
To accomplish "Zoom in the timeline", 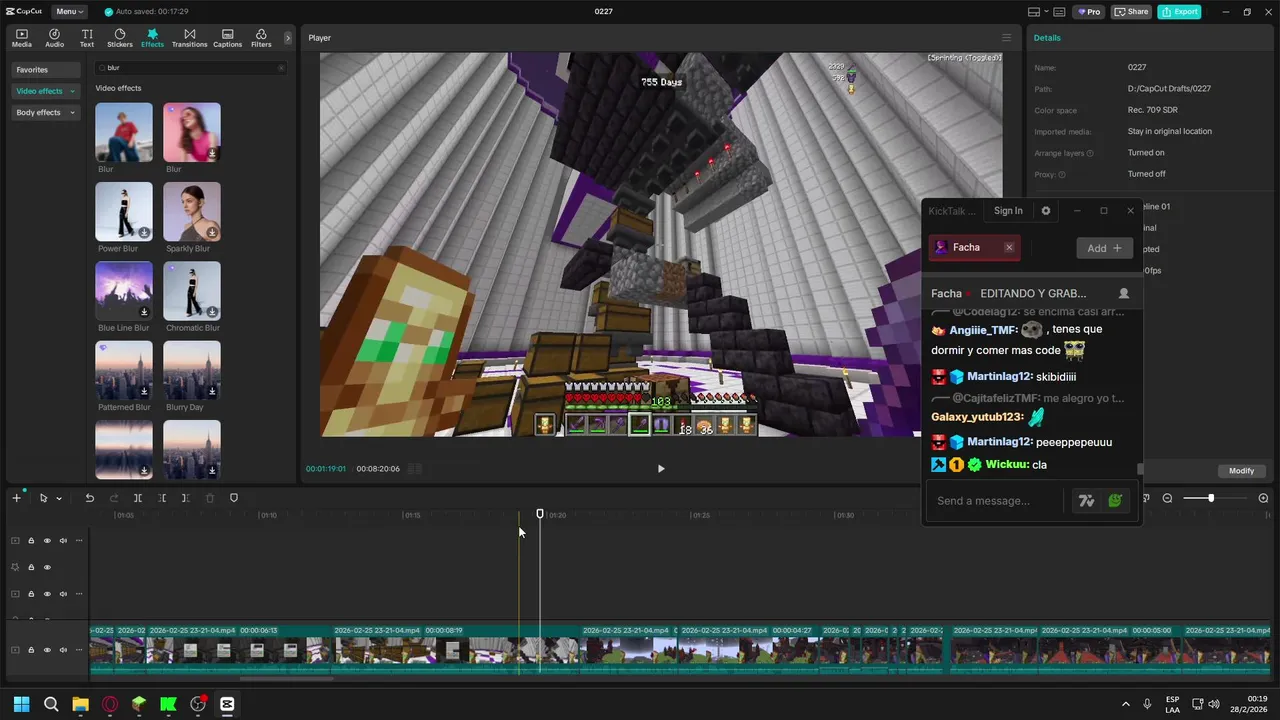I will (1263, 498).
